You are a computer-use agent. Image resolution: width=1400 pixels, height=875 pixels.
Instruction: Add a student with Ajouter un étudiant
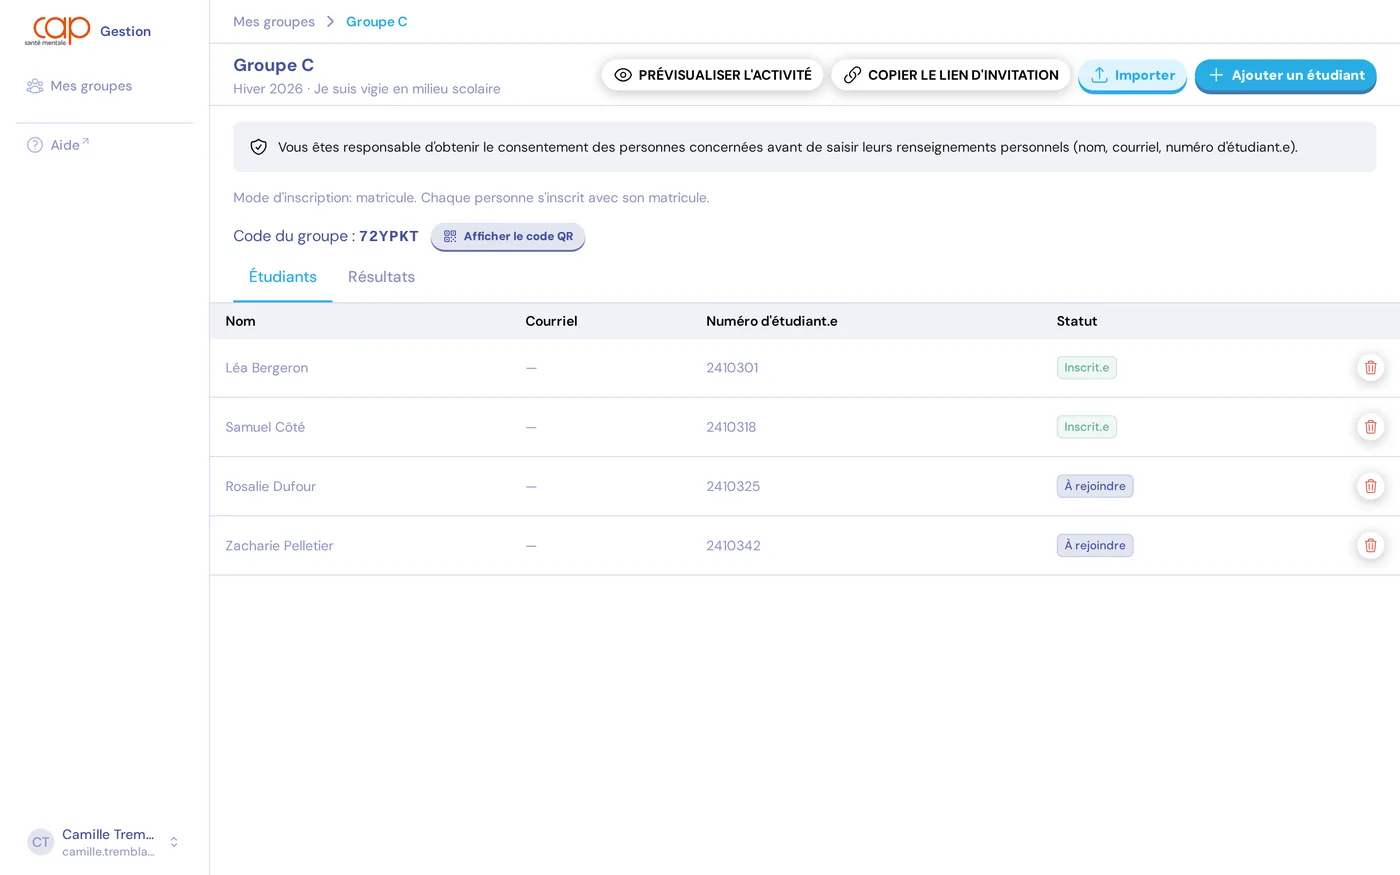point(1285,75)
